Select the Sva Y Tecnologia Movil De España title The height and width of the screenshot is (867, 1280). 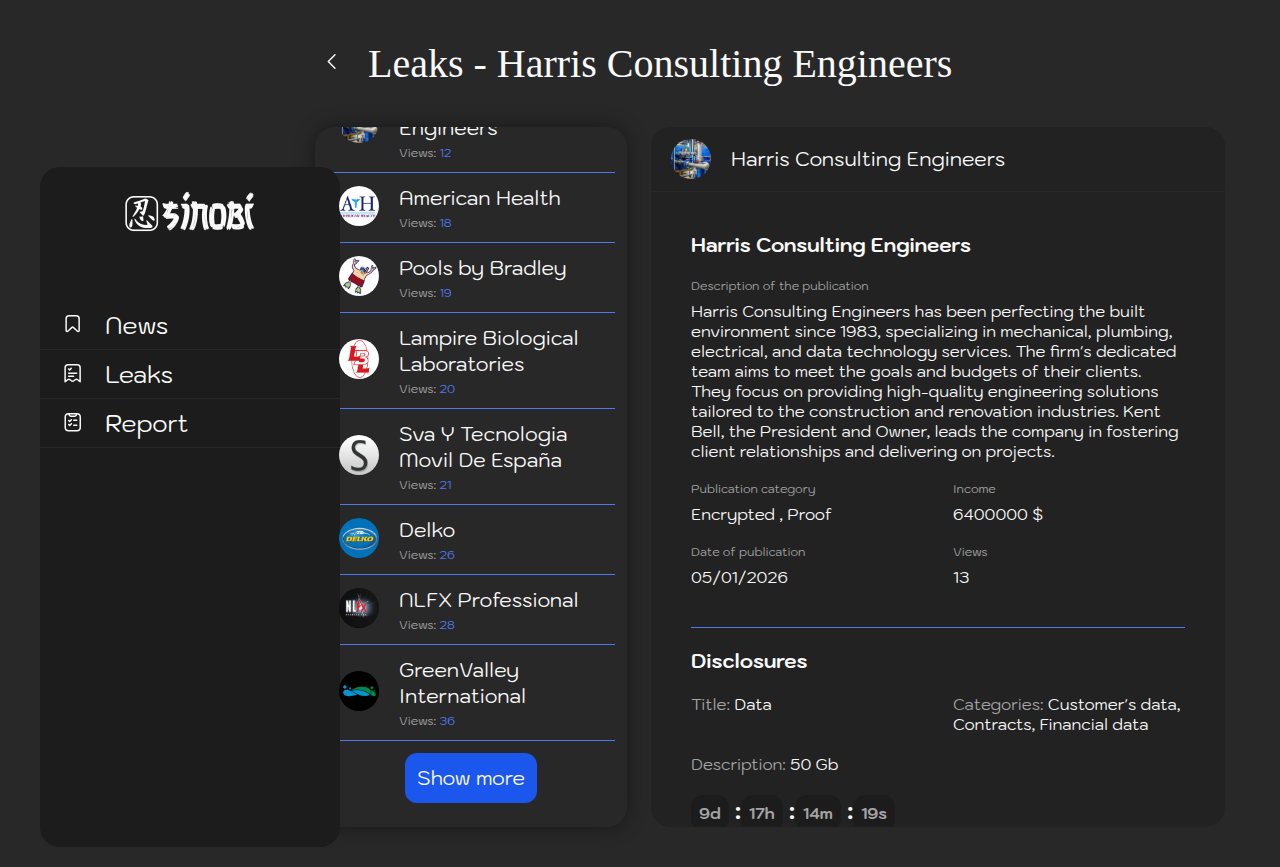point(483,447)
